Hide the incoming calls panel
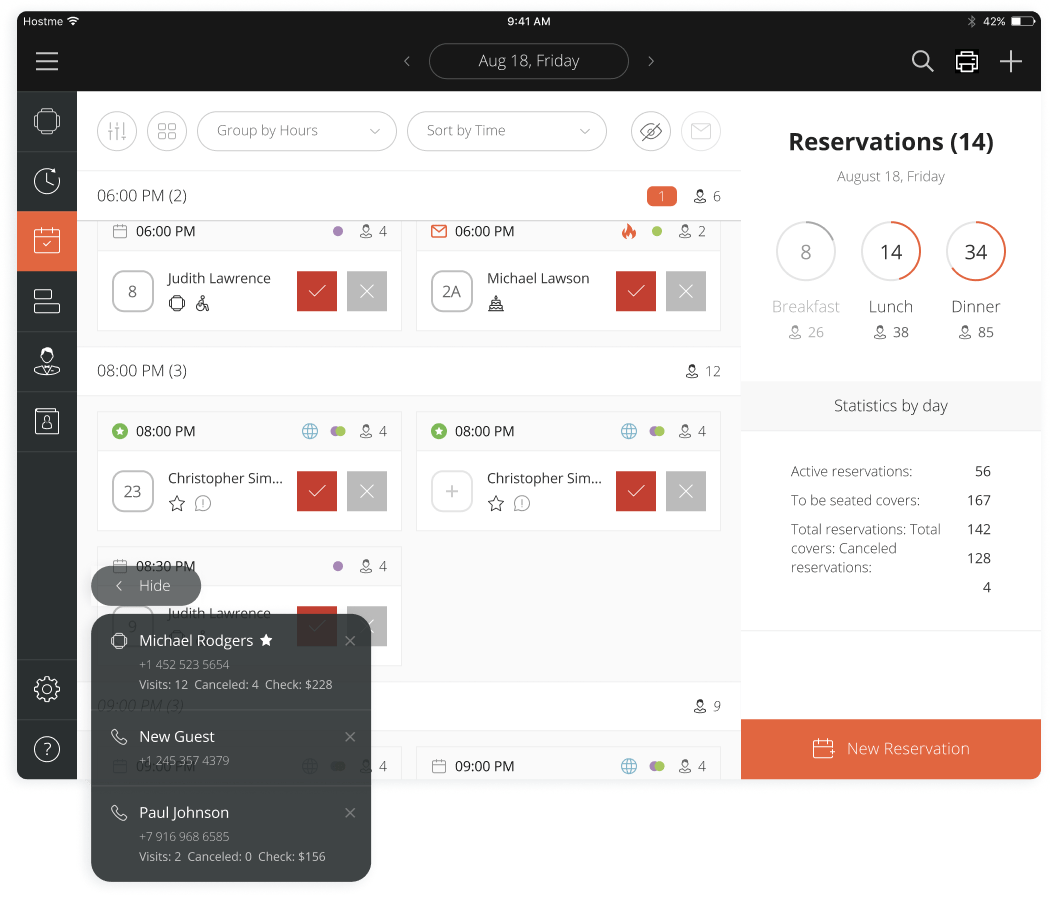 (146, 586)
